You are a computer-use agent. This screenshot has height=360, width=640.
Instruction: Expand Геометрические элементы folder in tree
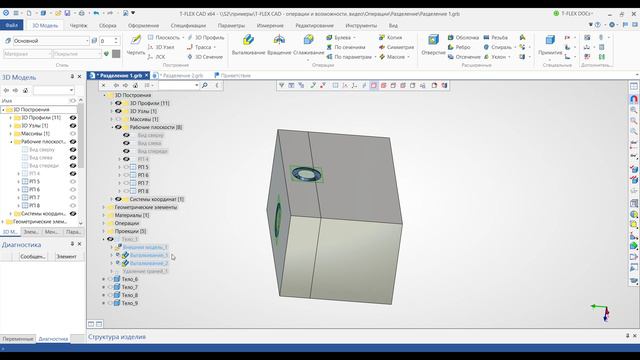pos(104,207)
